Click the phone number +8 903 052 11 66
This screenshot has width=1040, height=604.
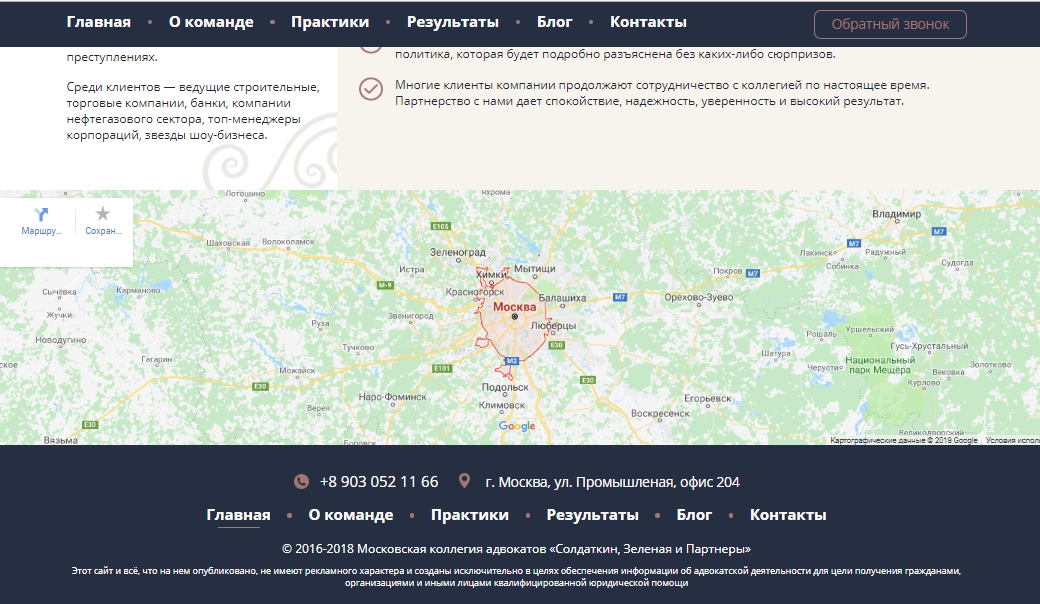tap(379, 482)
